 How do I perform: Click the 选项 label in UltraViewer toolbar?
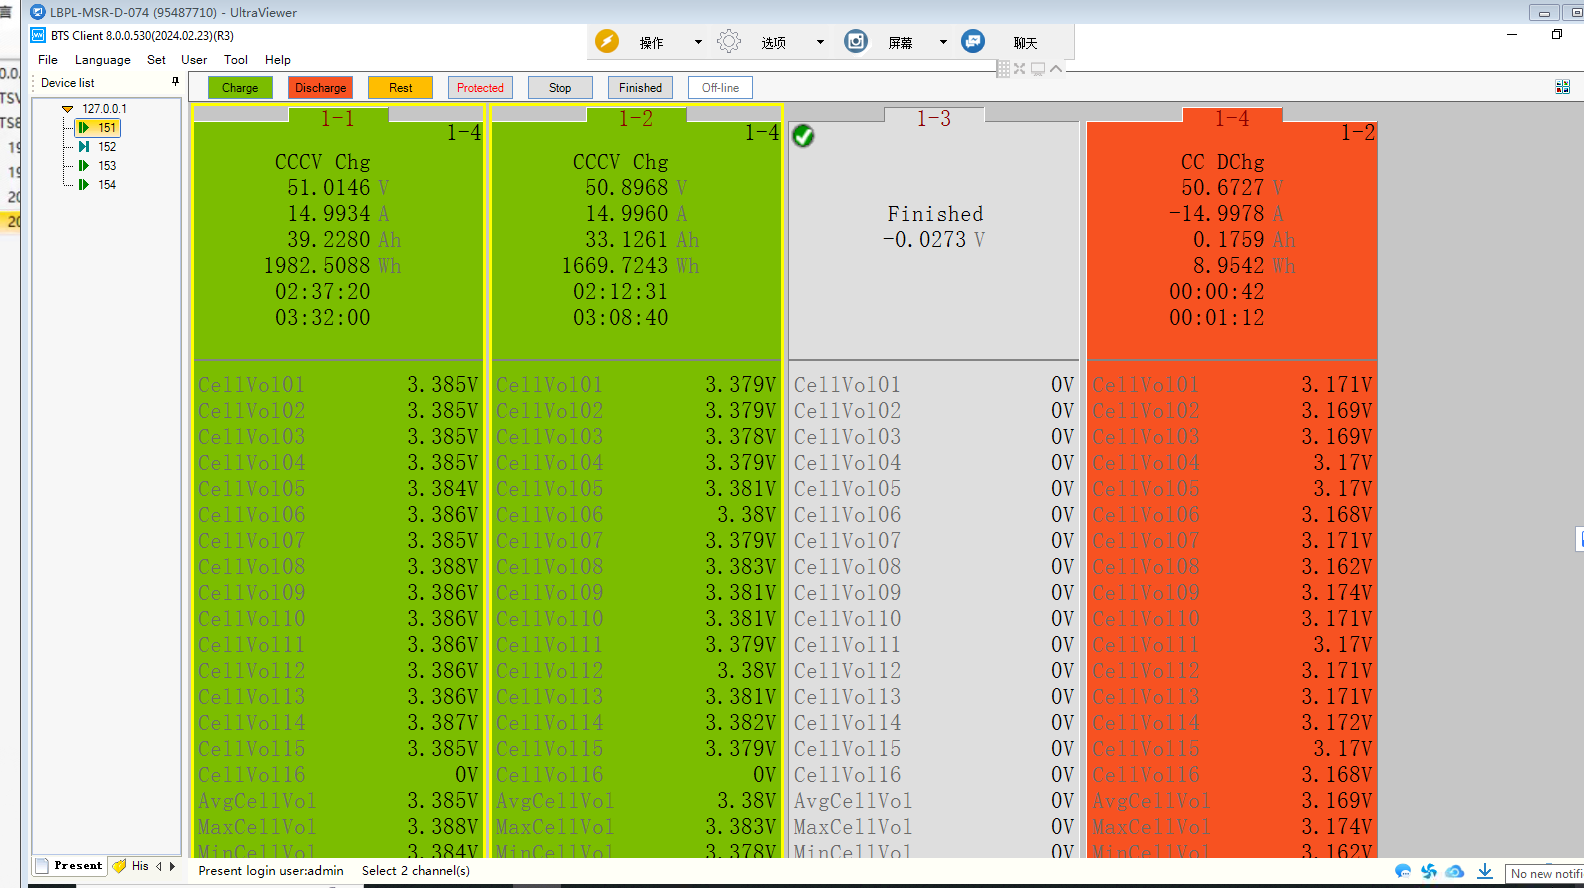click(774, 43)
